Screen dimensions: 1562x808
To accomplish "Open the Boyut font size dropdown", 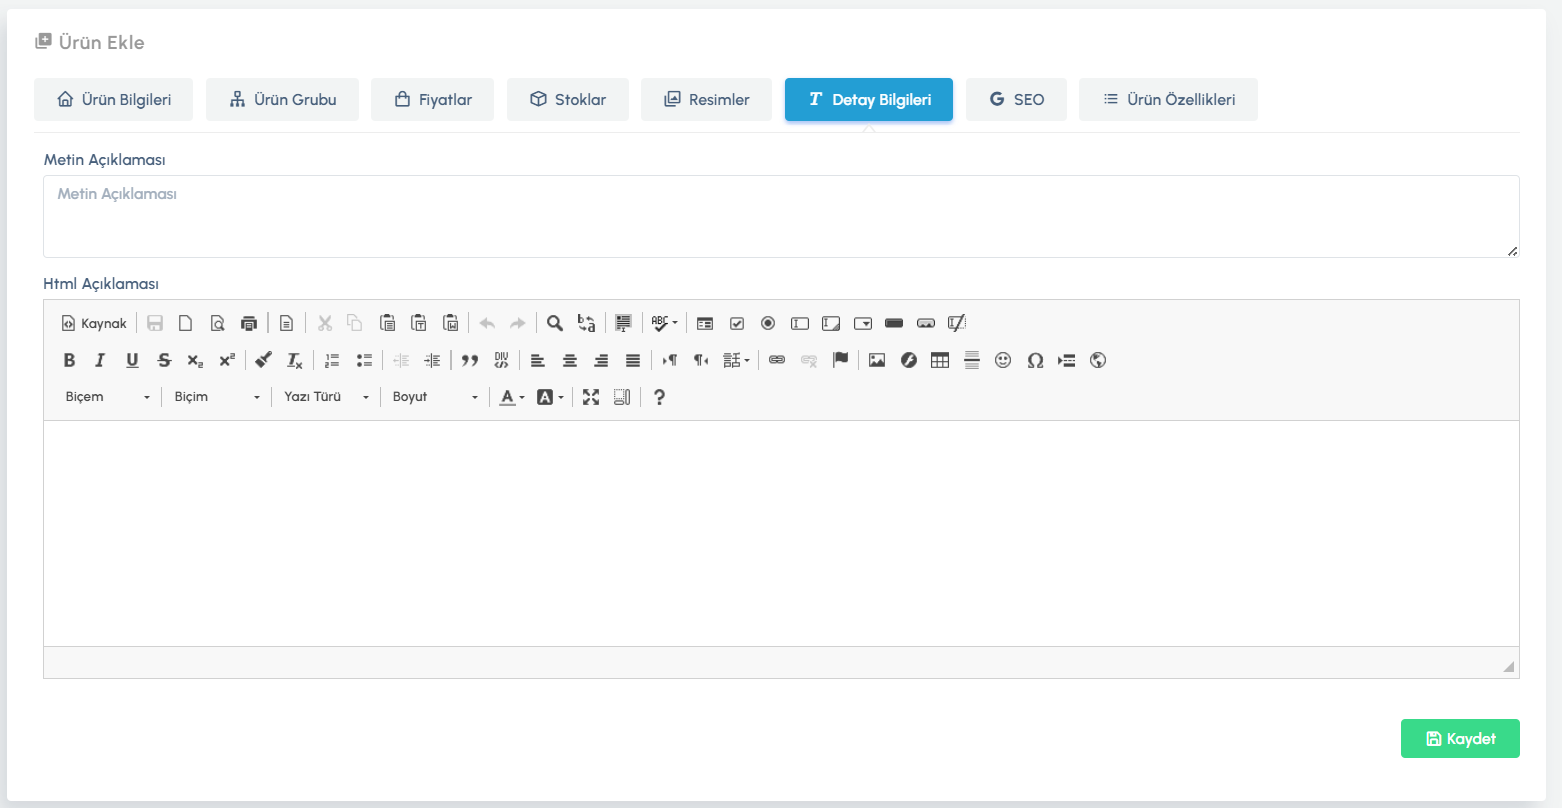I will click(435, 397).
